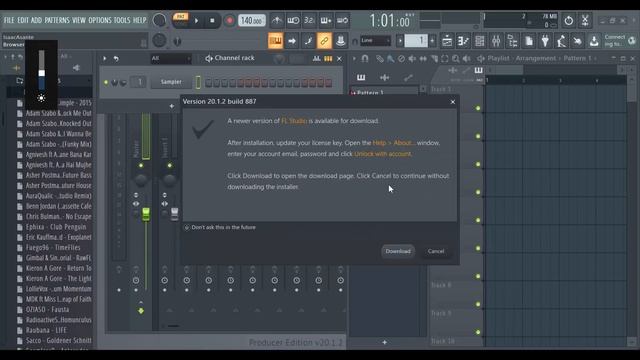Click the CPU/power meter icon
Screen dimensions: 640x360
(568, 20)
